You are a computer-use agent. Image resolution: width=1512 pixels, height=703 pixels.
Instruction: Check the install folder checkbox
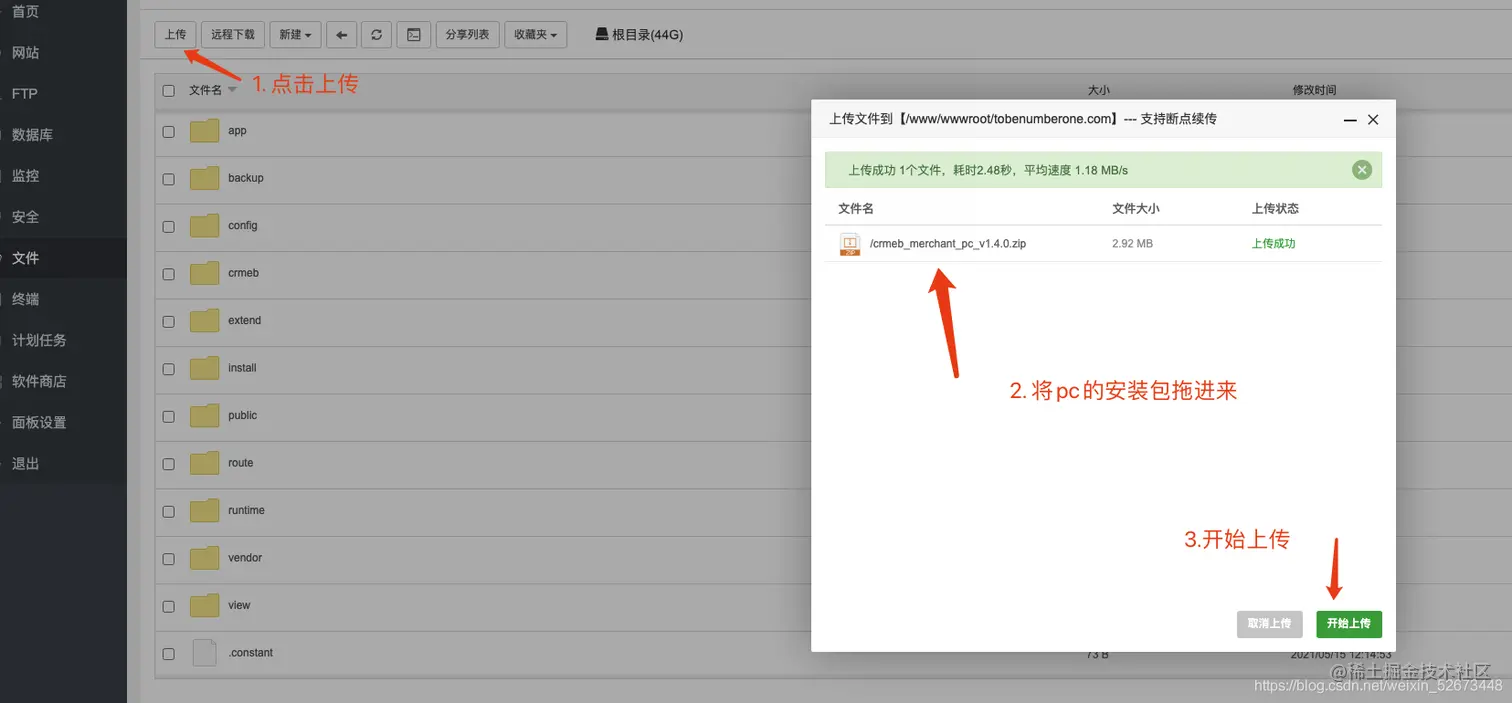(168, 369)
